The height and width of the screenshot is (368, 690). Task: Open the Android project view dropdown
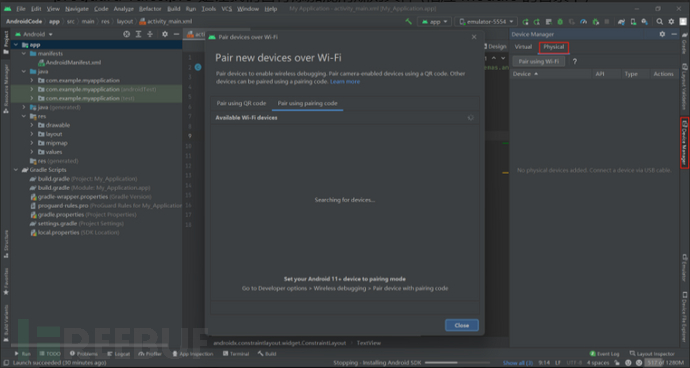[x=34, y=34]
